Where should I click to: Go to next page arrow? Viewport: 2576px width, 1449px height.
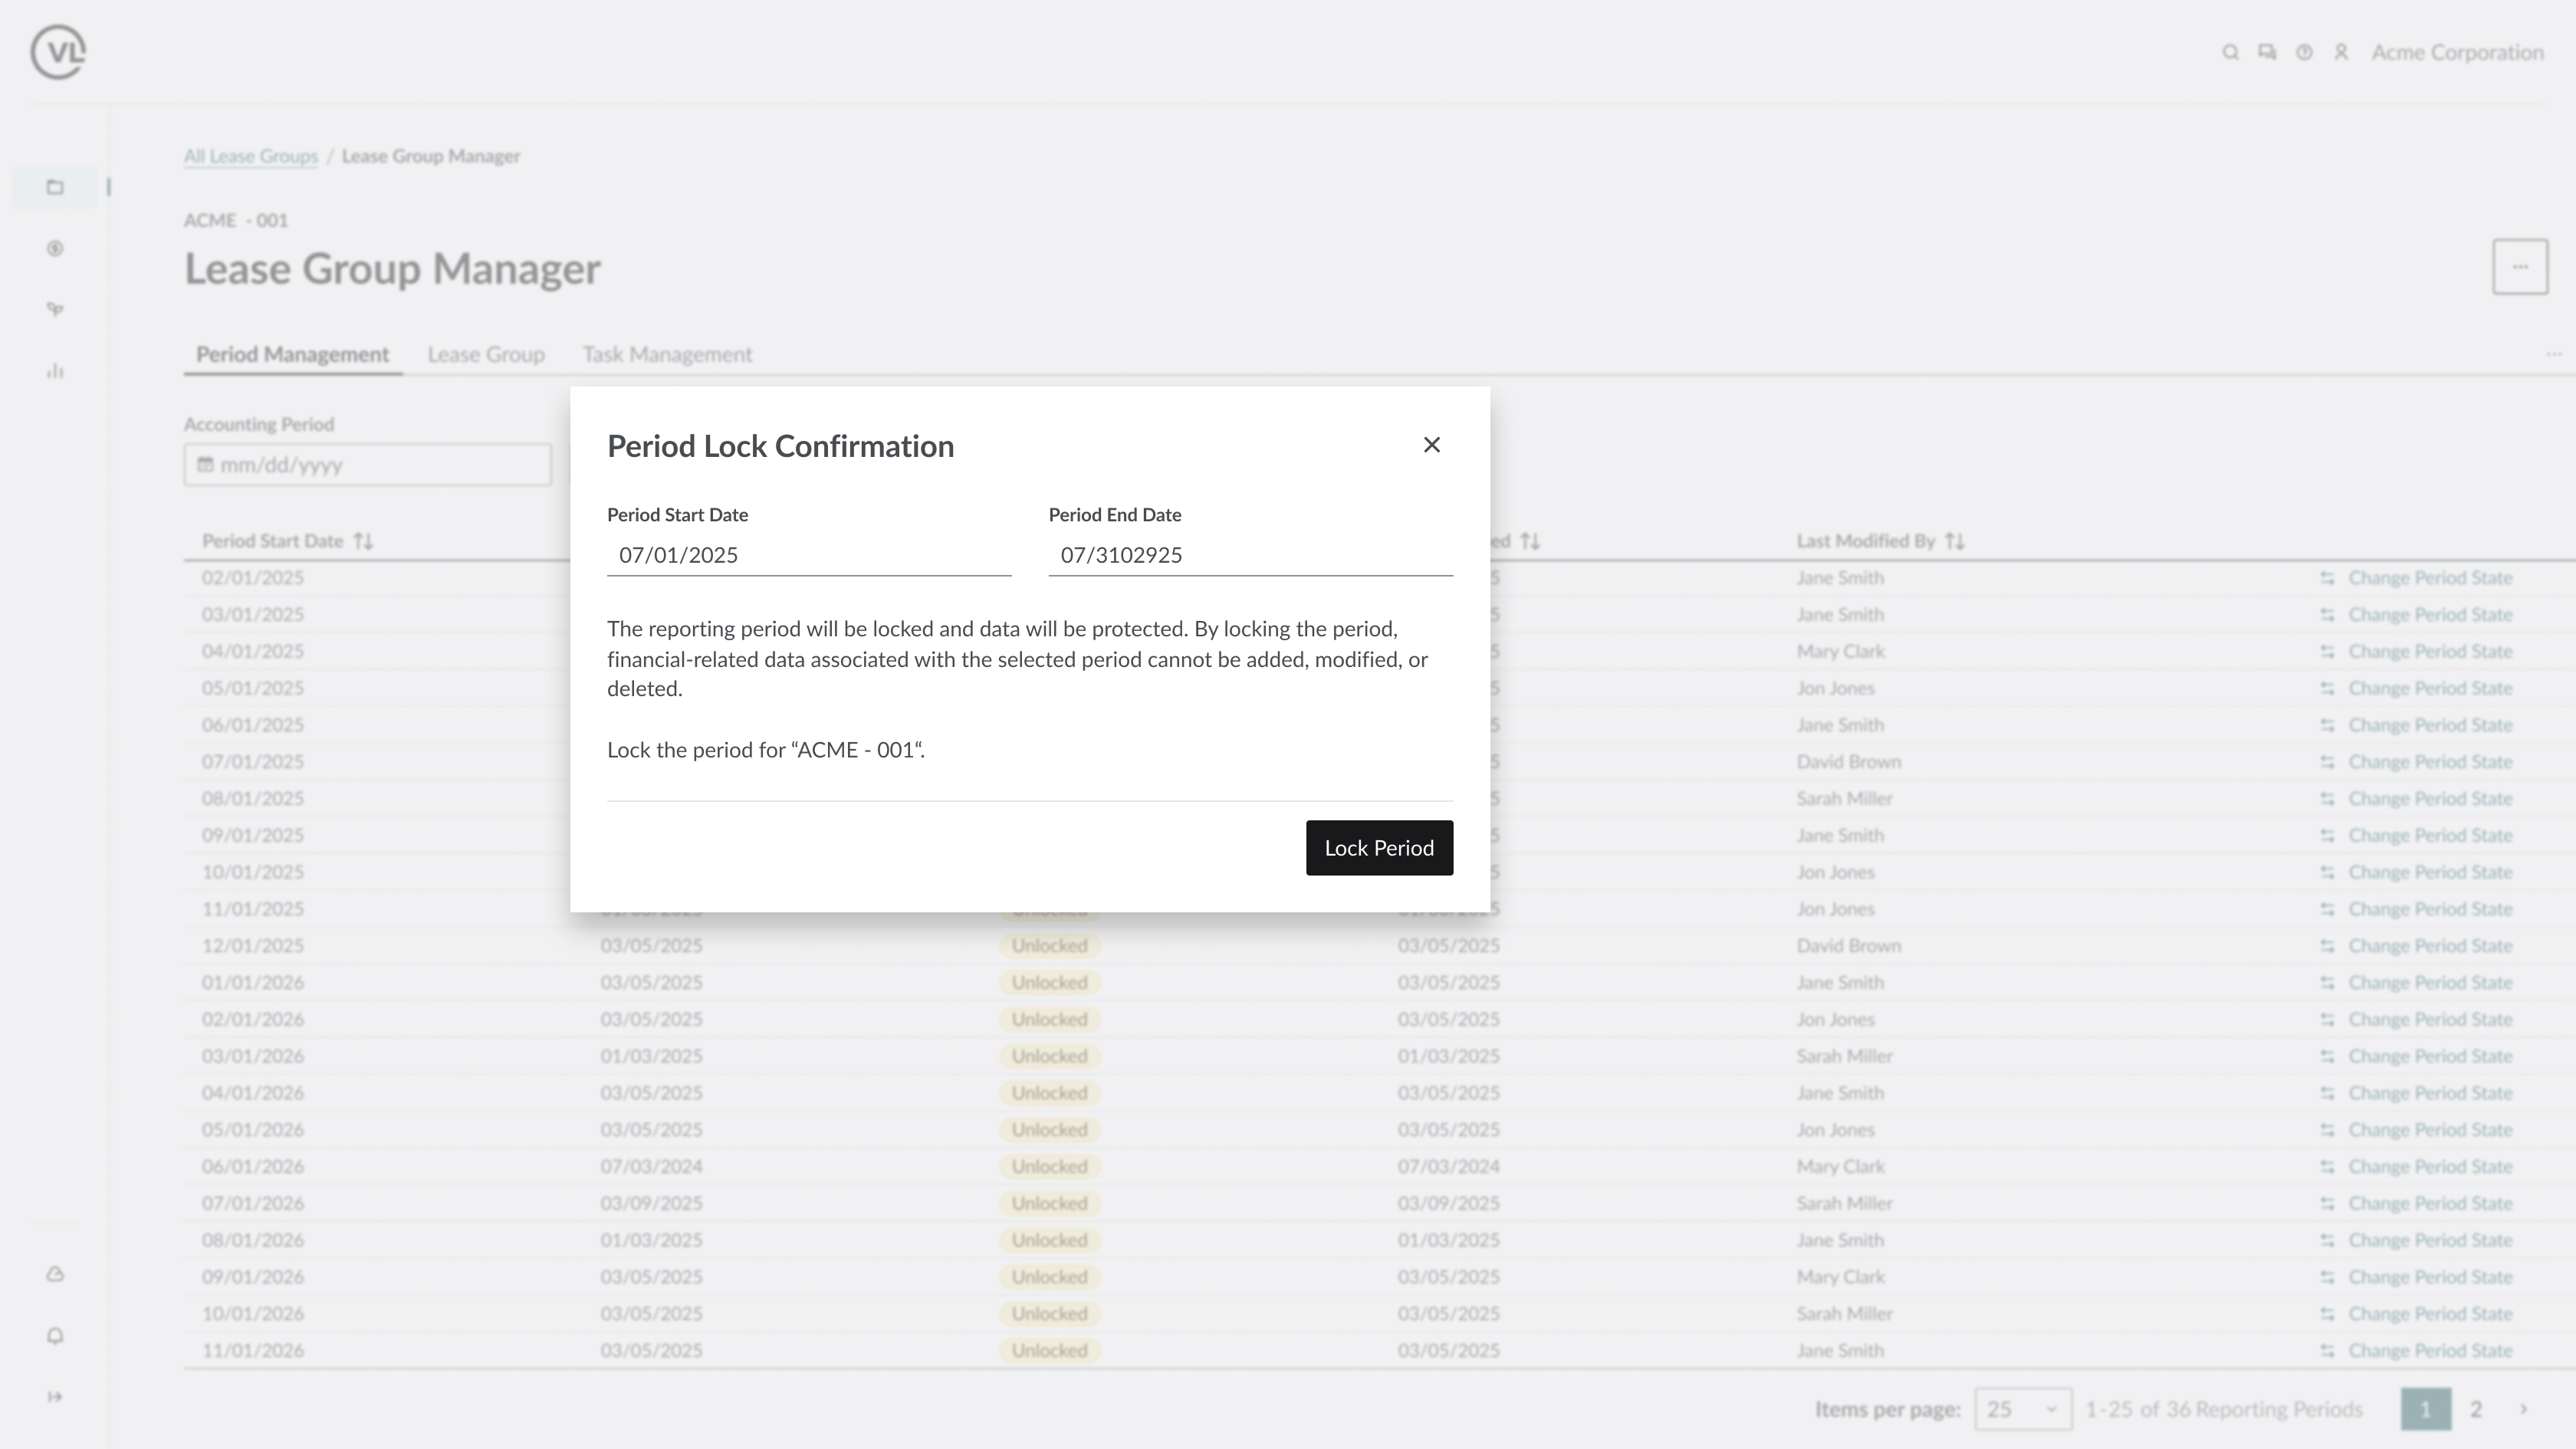point(2524,1409)
